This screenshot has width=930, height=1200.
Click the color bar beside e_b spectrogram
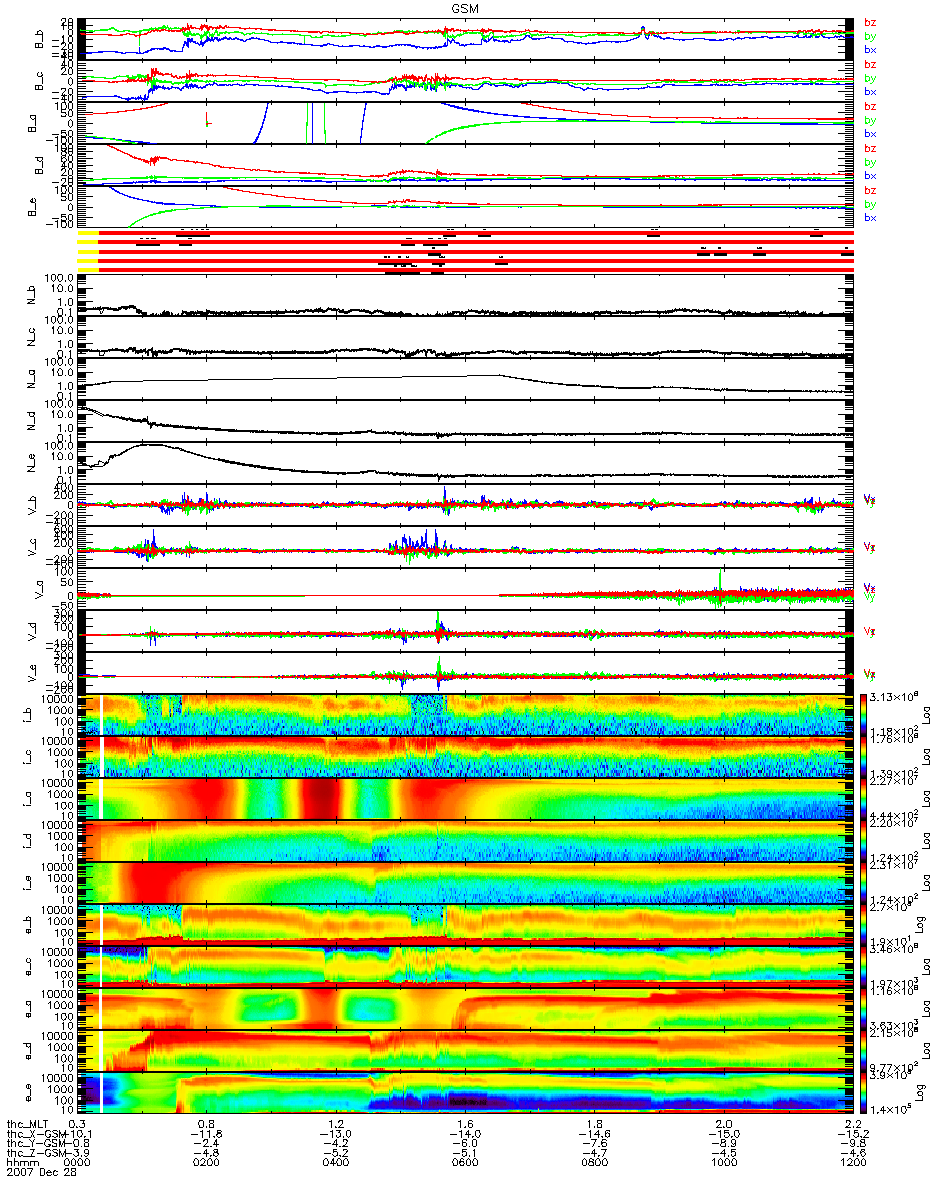(x=865, y=925)
